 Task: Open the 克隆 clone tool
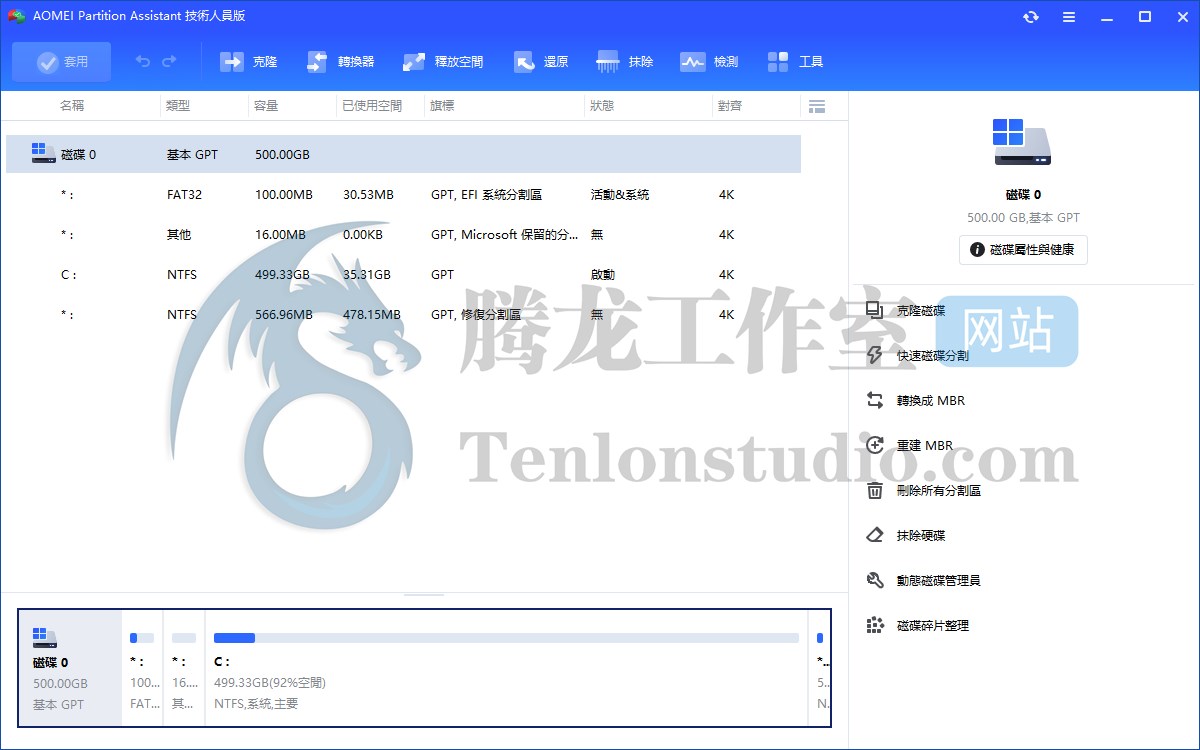coord(249,62)
